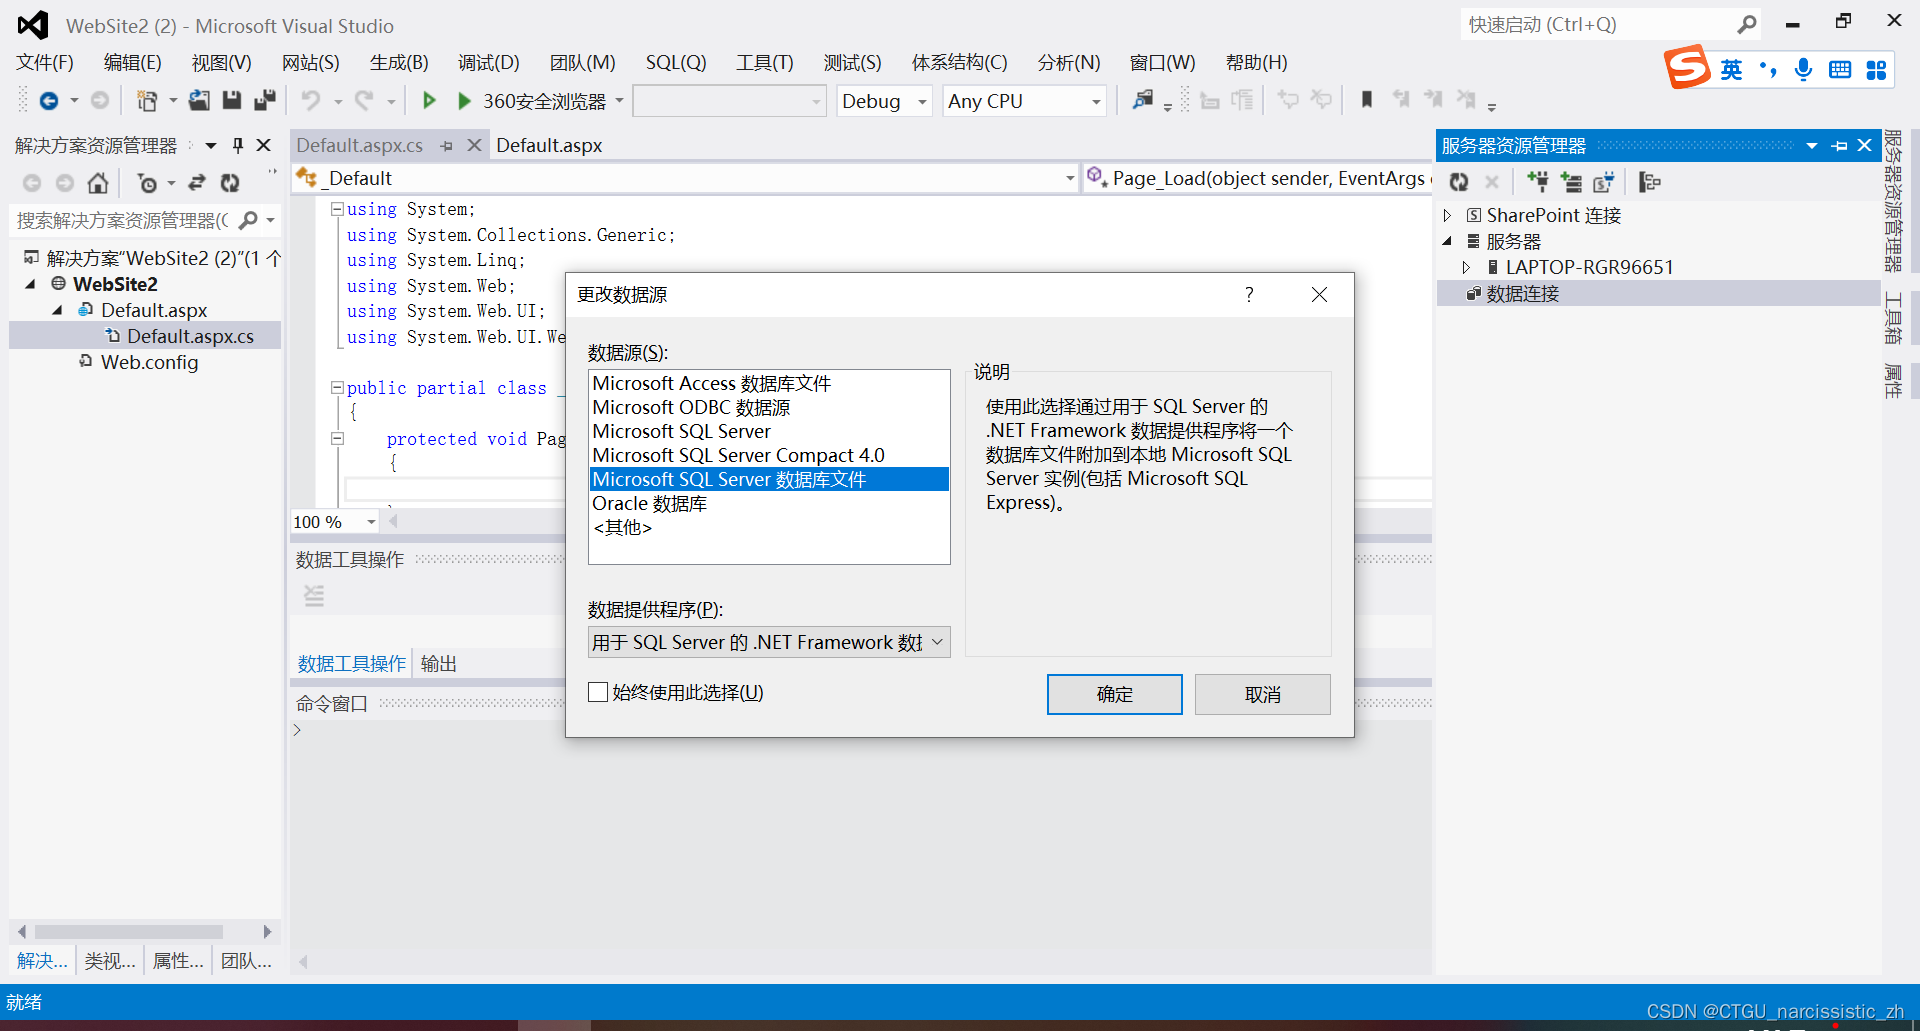Open the SQL(Q) menu

[x=676, y=62]
